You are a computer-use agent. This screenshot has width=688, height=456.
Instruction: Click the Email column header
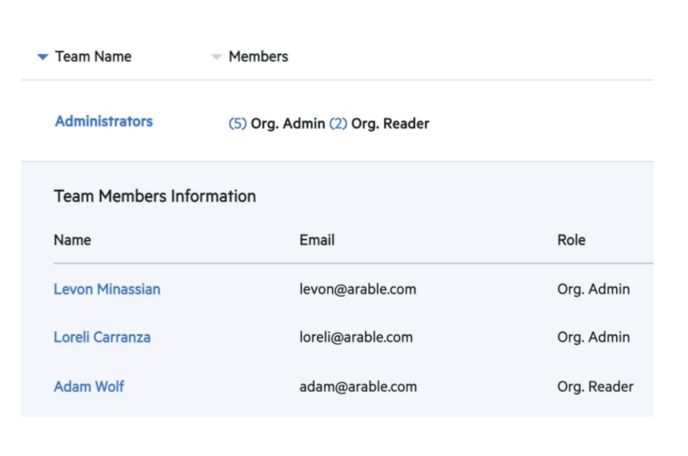tap(317, 240)
